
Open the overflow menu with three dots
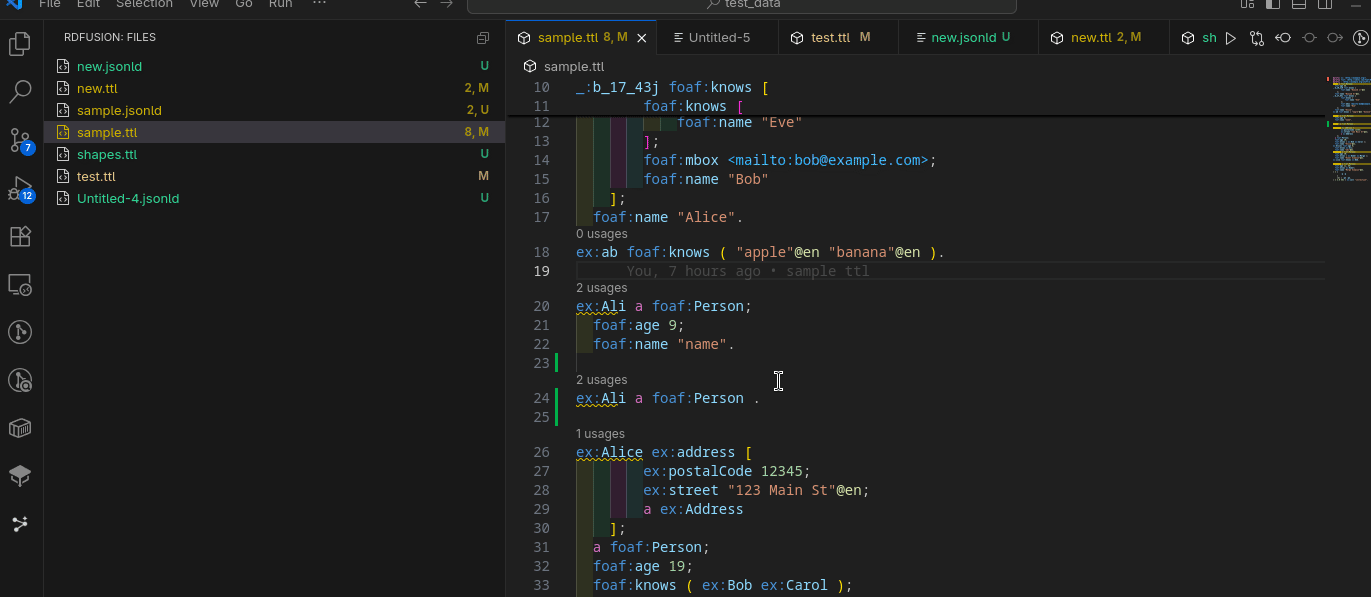coord(319,4)
